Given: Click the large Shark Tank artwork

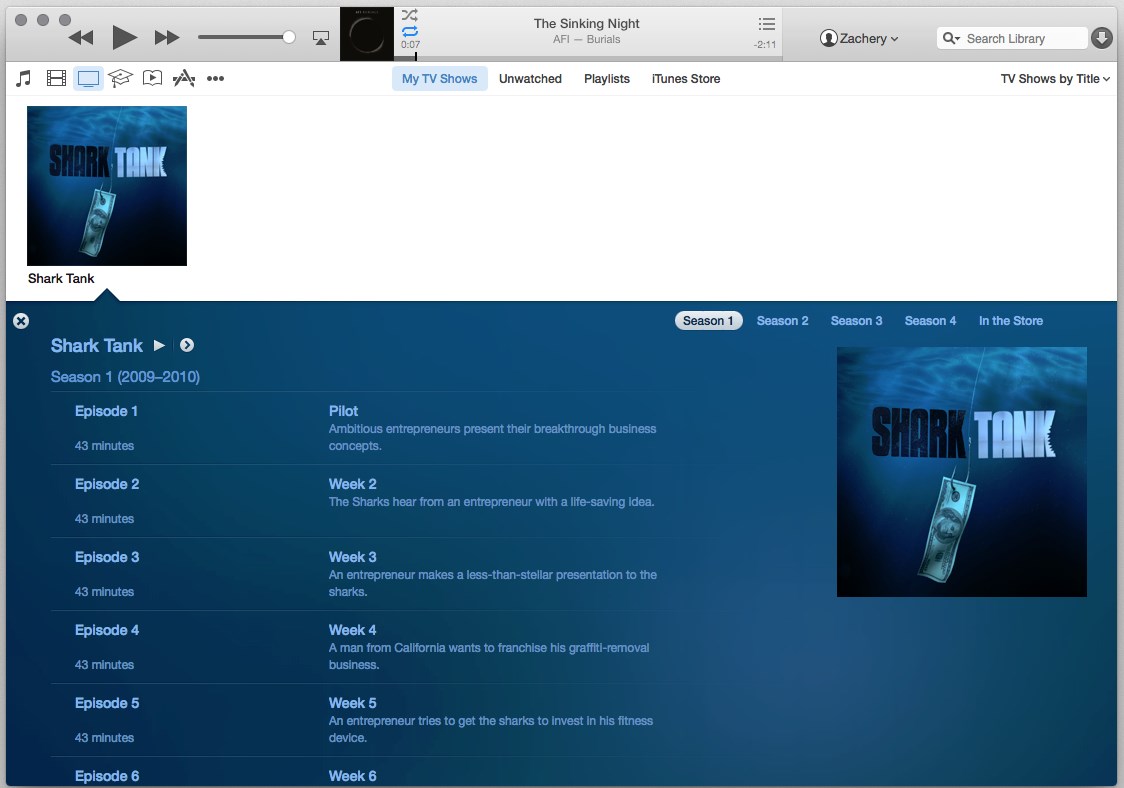Looking at the screenshot, I should pos(962,472).
